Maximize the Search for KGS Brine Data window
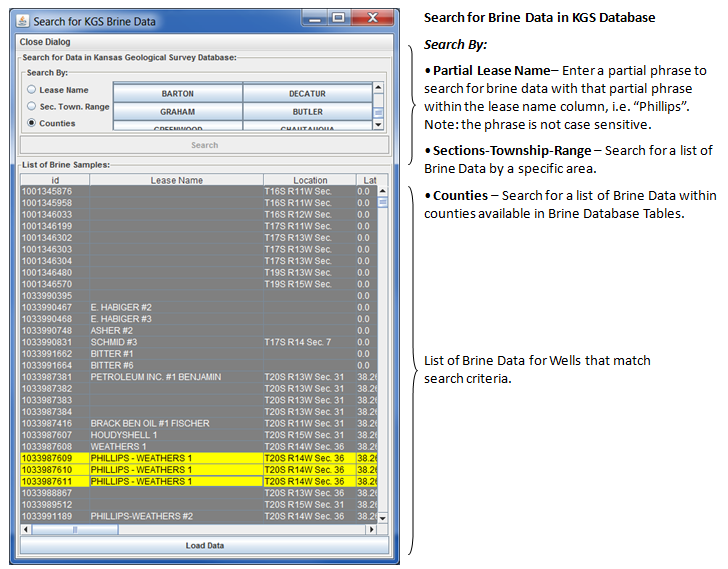The image size is (728, 569). (339, 18)
